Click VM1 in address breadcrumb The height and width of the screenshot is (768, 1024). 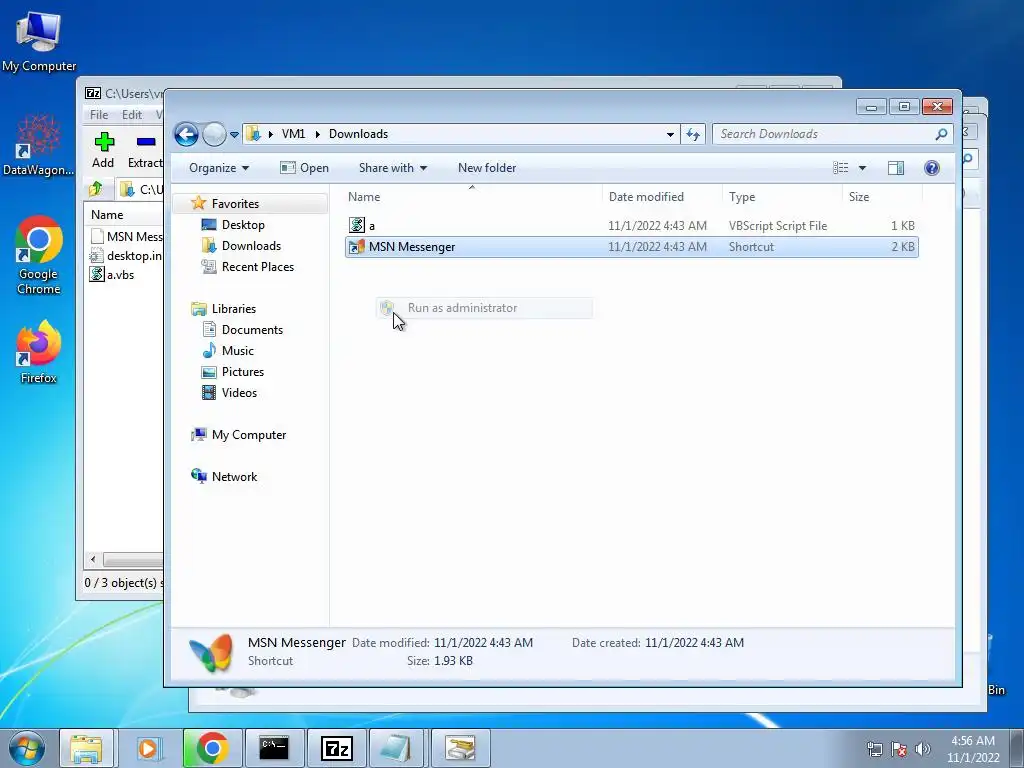click(x=293, y=134)
